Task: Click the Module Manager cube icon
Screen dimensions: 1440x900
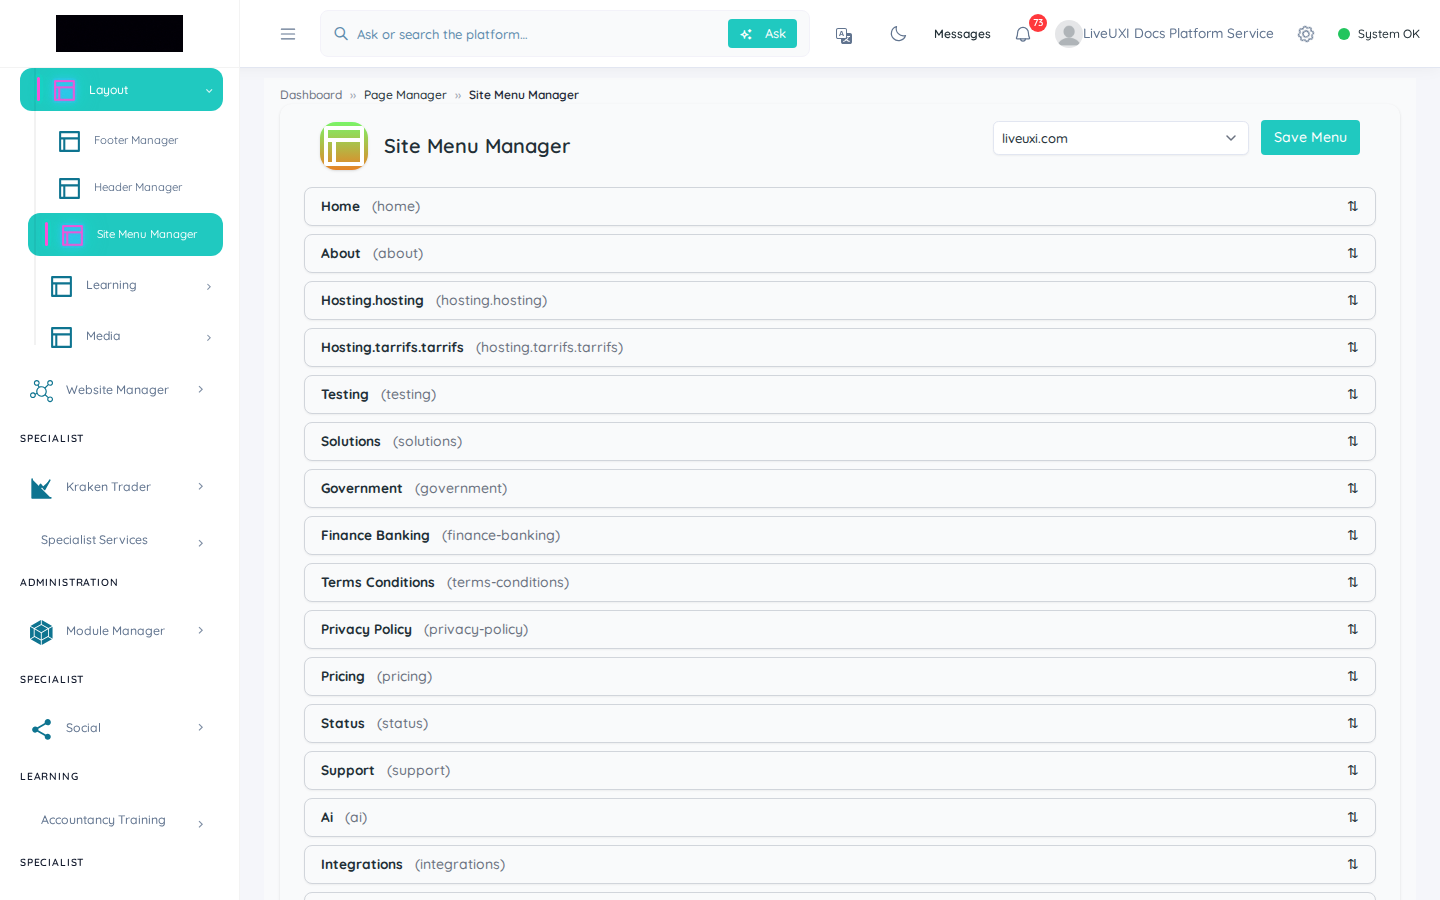Action: coord(42,631)
